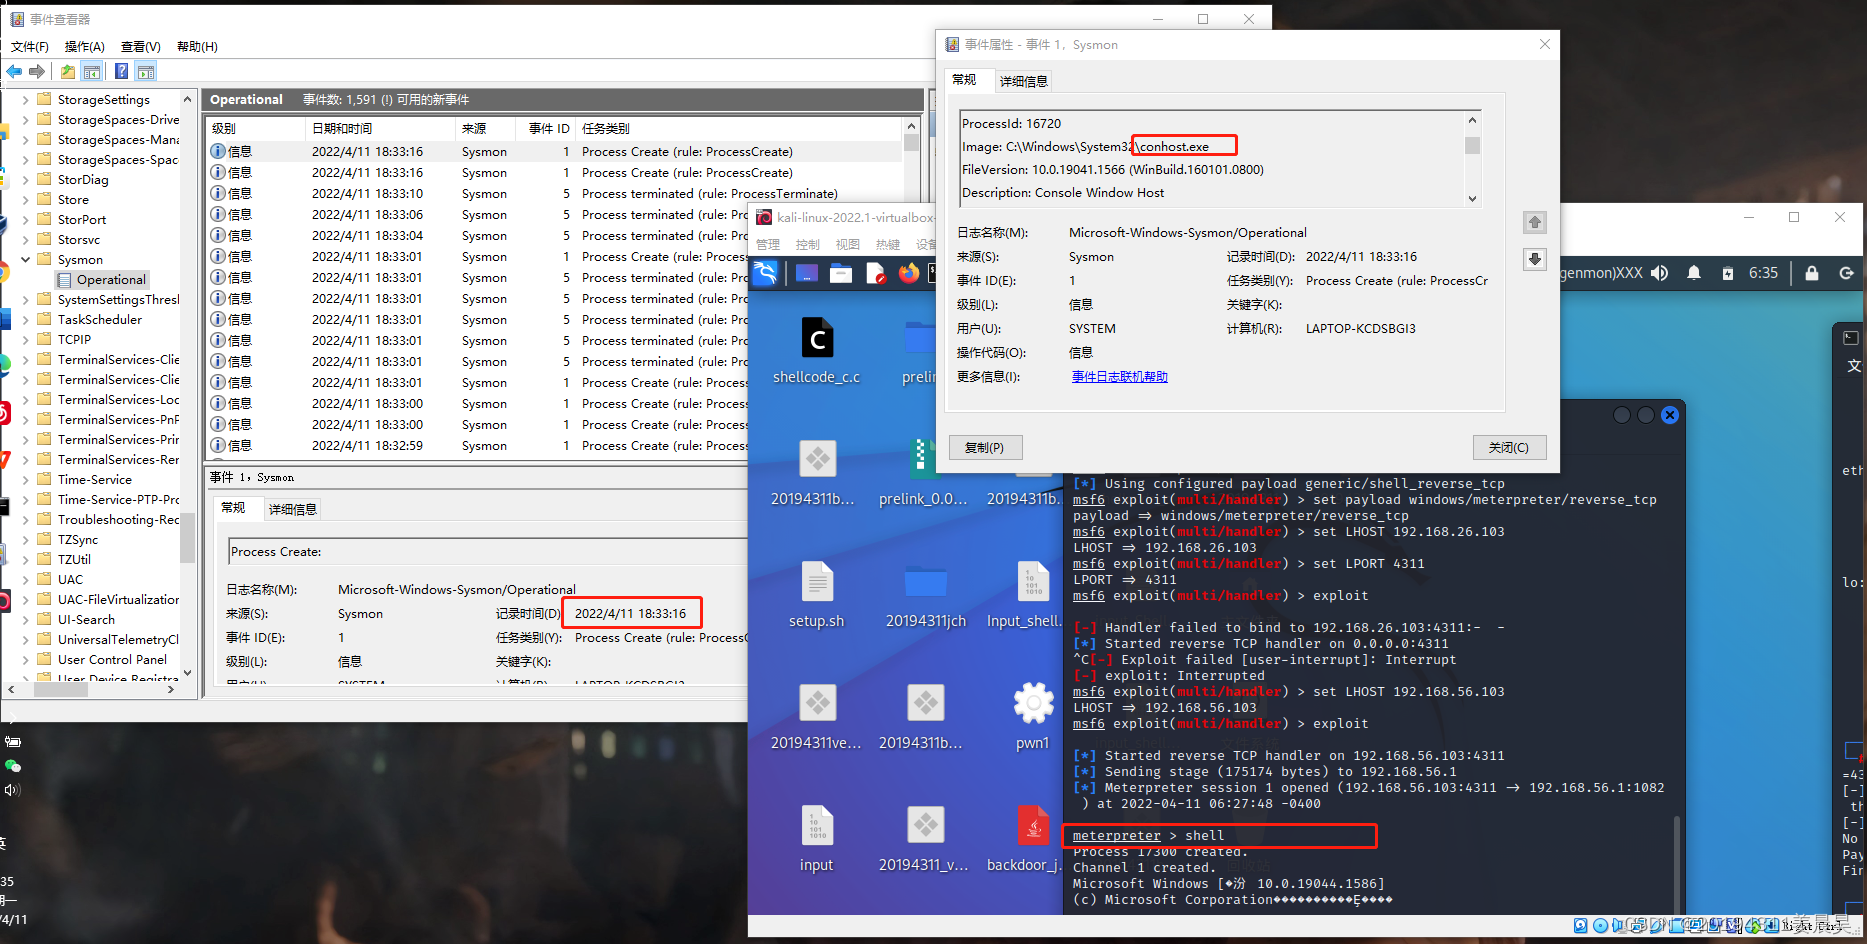The image size is (1867, 944).
Task: Click the Kali lock screen icon
Action: [x=1811, y=273]
